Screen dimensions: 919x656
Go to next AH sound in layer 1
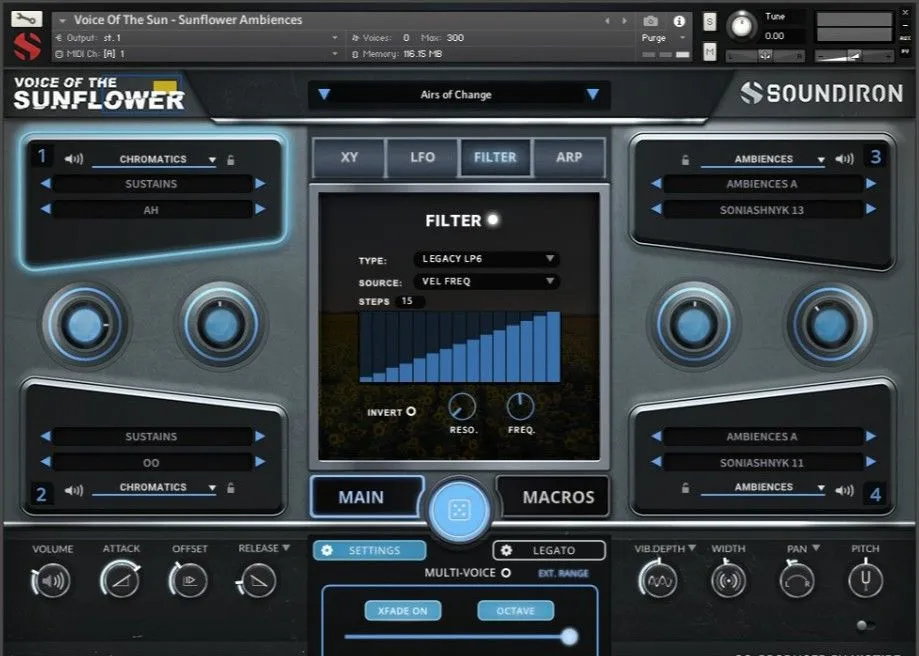pos(260,209)
